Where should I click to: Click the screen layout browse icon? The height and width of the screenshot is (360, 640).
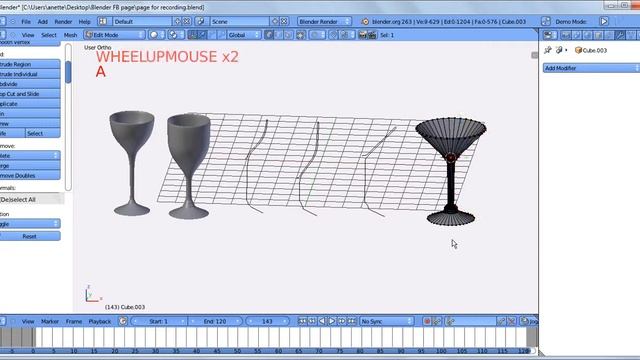point(103,22)
